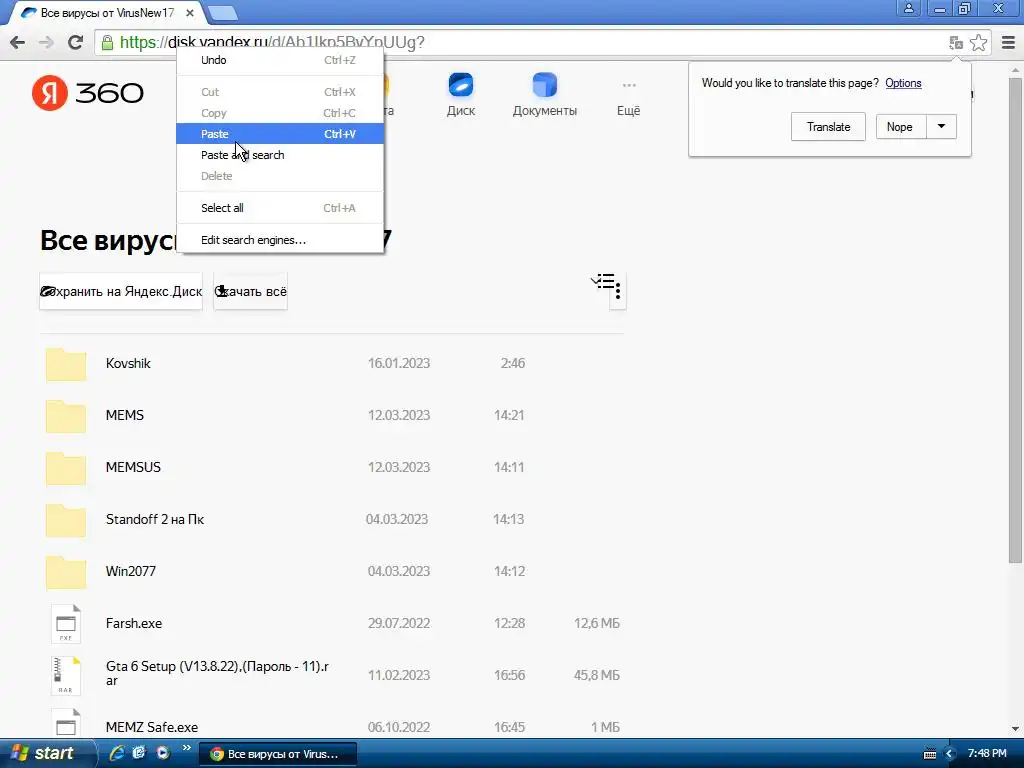Open the Standoff 2 на Пк folder icon

(66, 520)
